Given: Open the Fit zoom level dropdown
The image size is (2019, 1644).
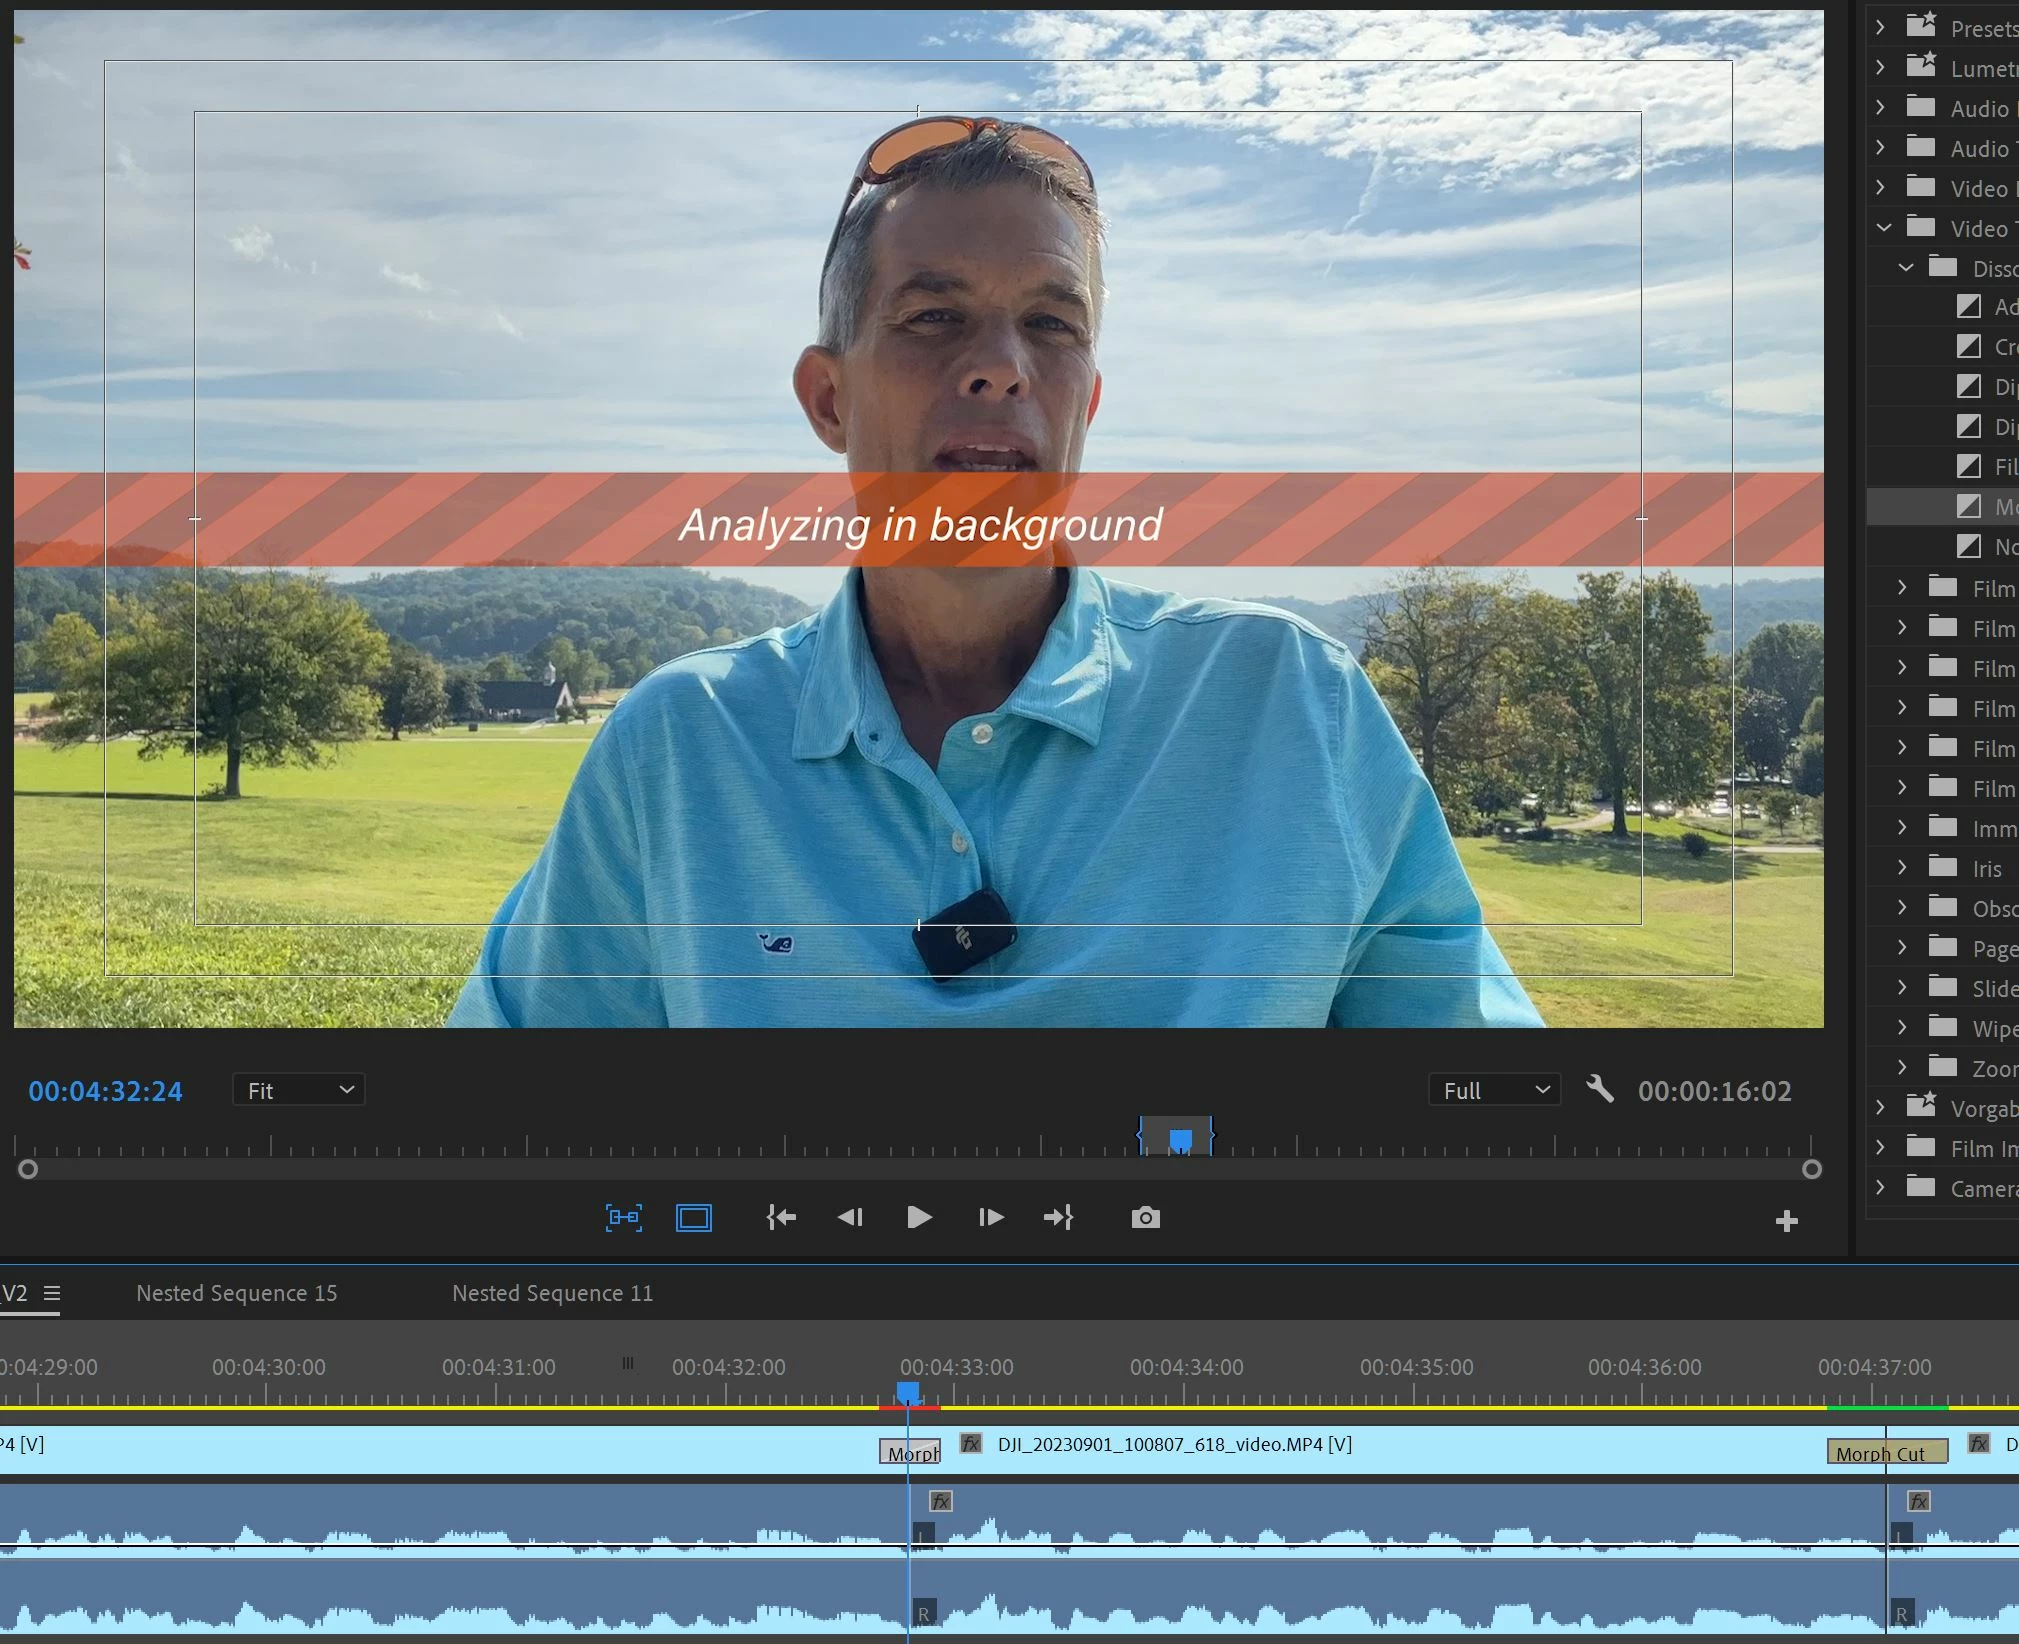Looking at the screenshot, I should [x=298, y=1090].
